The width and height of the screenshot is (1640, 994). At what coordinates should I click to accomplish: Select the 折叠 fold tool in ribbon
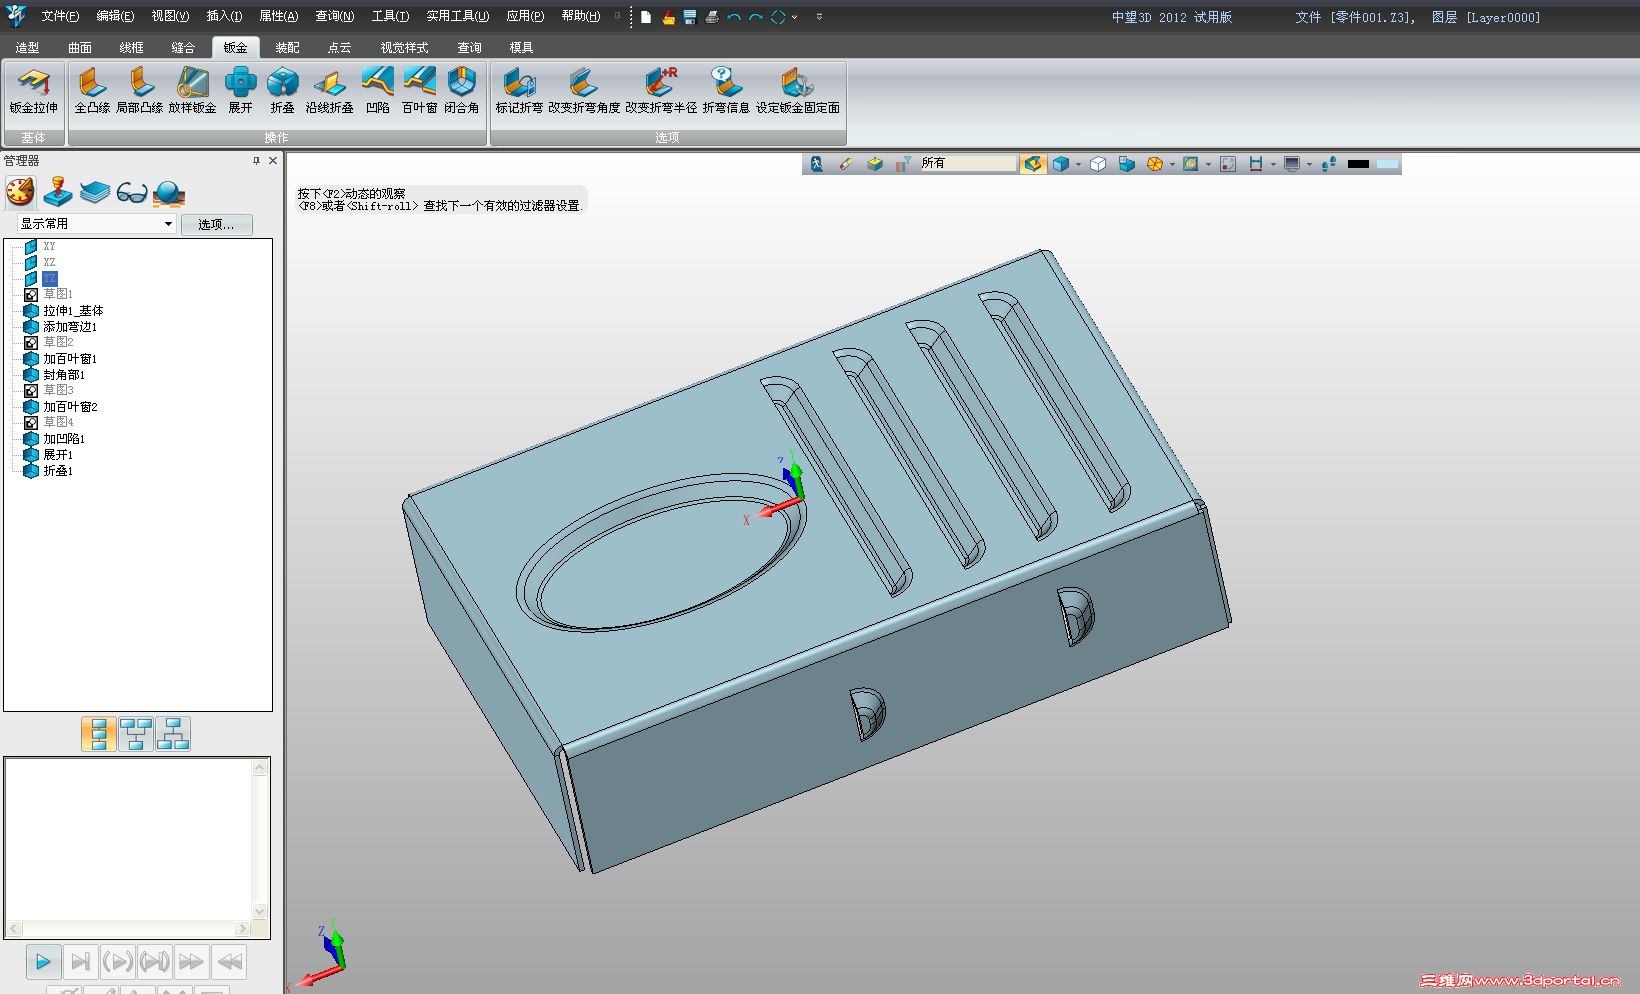click(282, 92)
